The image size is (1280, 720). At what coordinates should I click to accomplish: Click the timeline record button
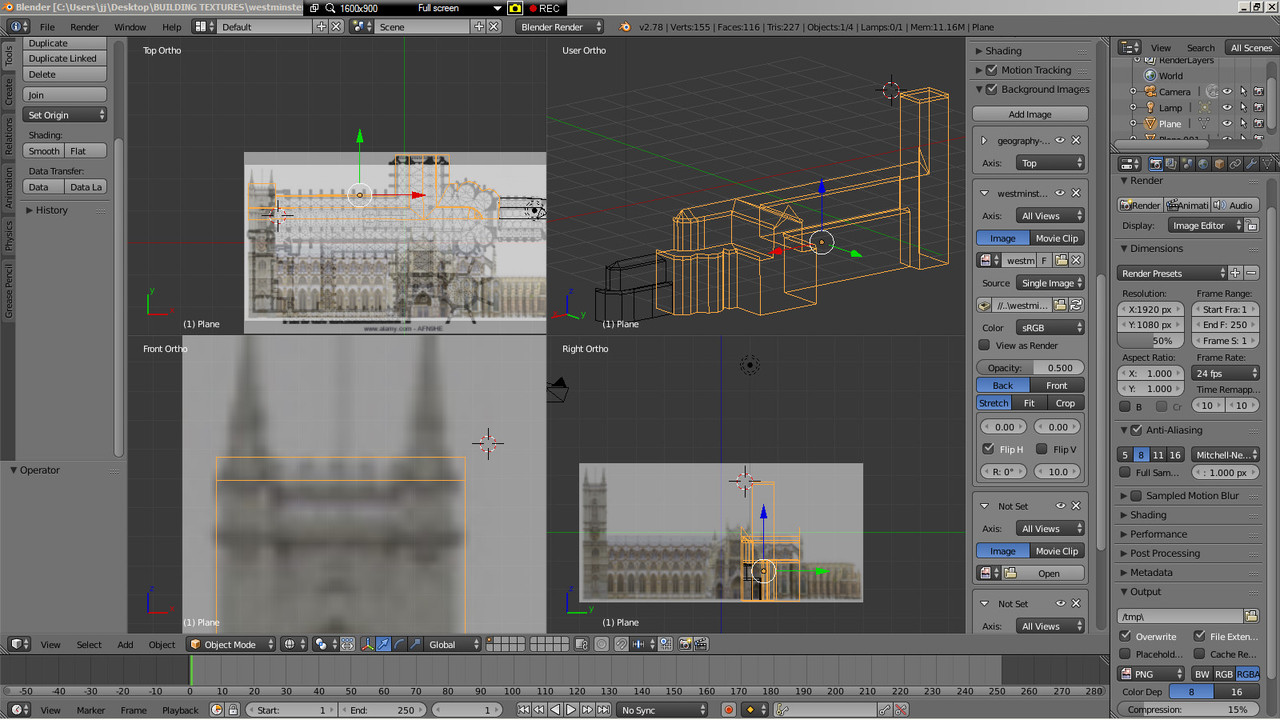(728, 710)
